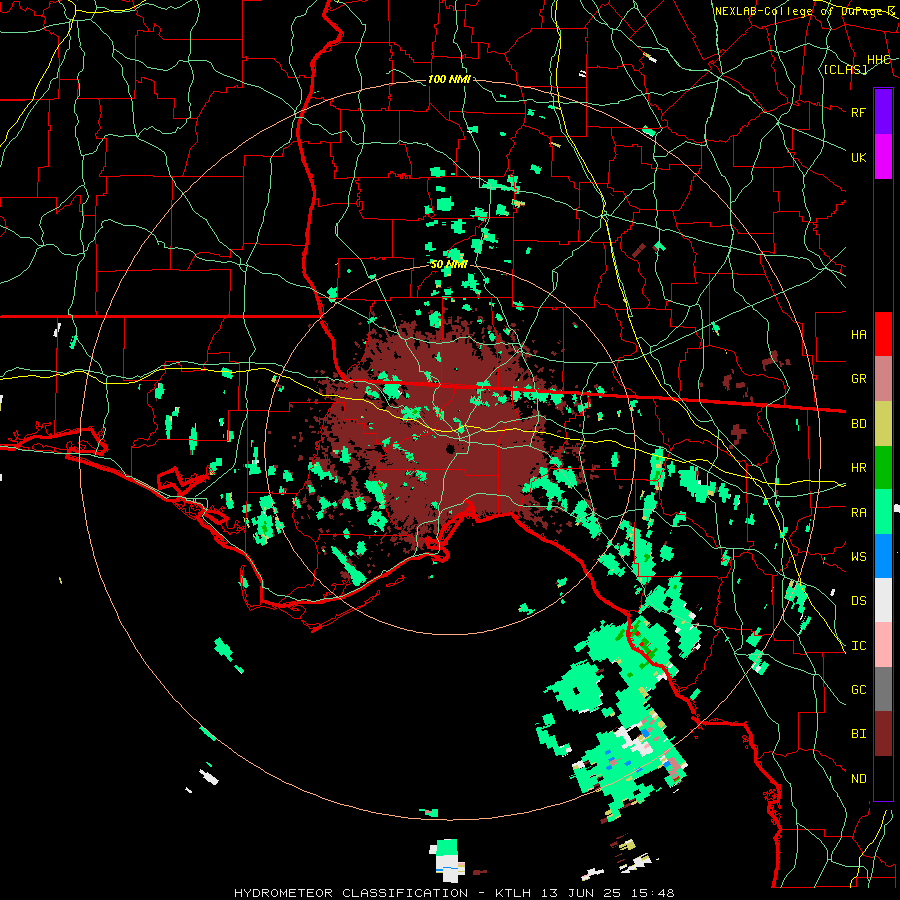Click the IC legend label
The image size is (900, 900).
coord(858,646)
